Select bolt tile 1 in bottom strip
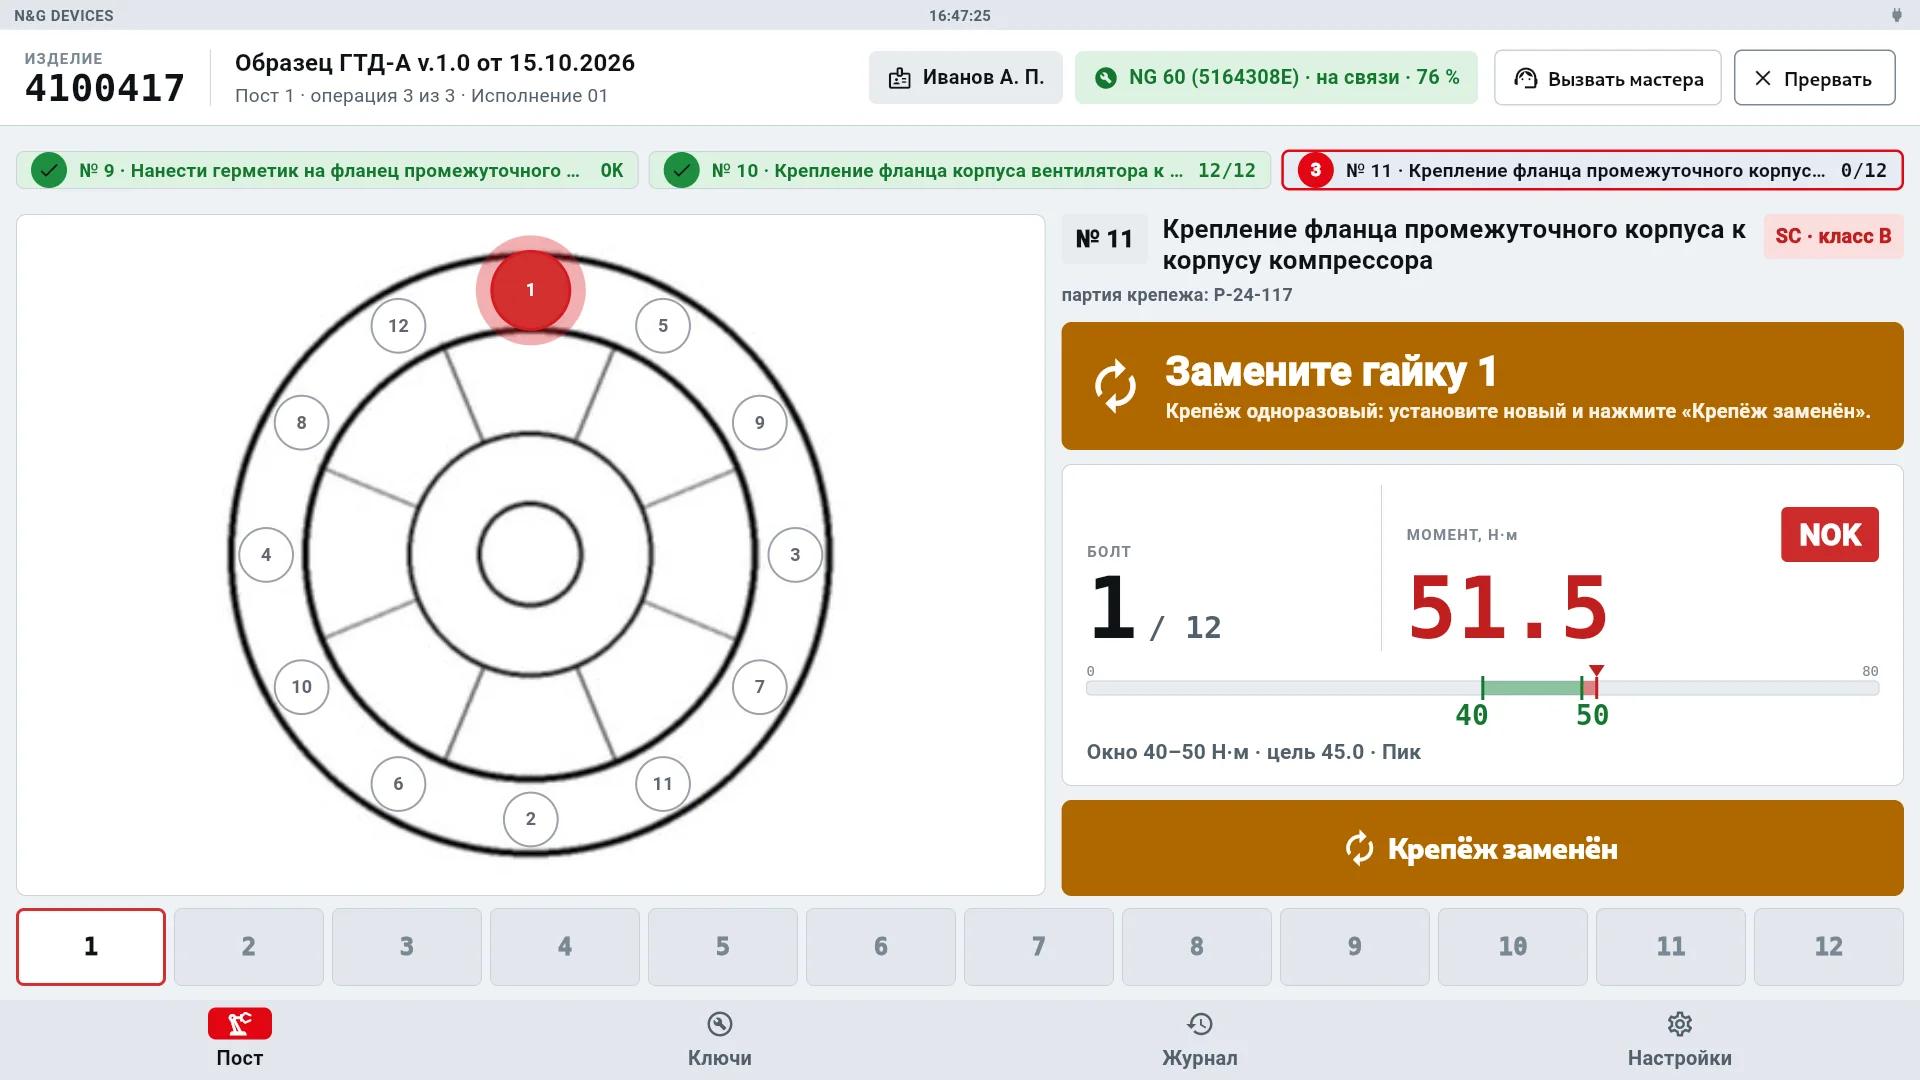The height and width of the screenshot is (1080, 1920). [x=91, y=947]
